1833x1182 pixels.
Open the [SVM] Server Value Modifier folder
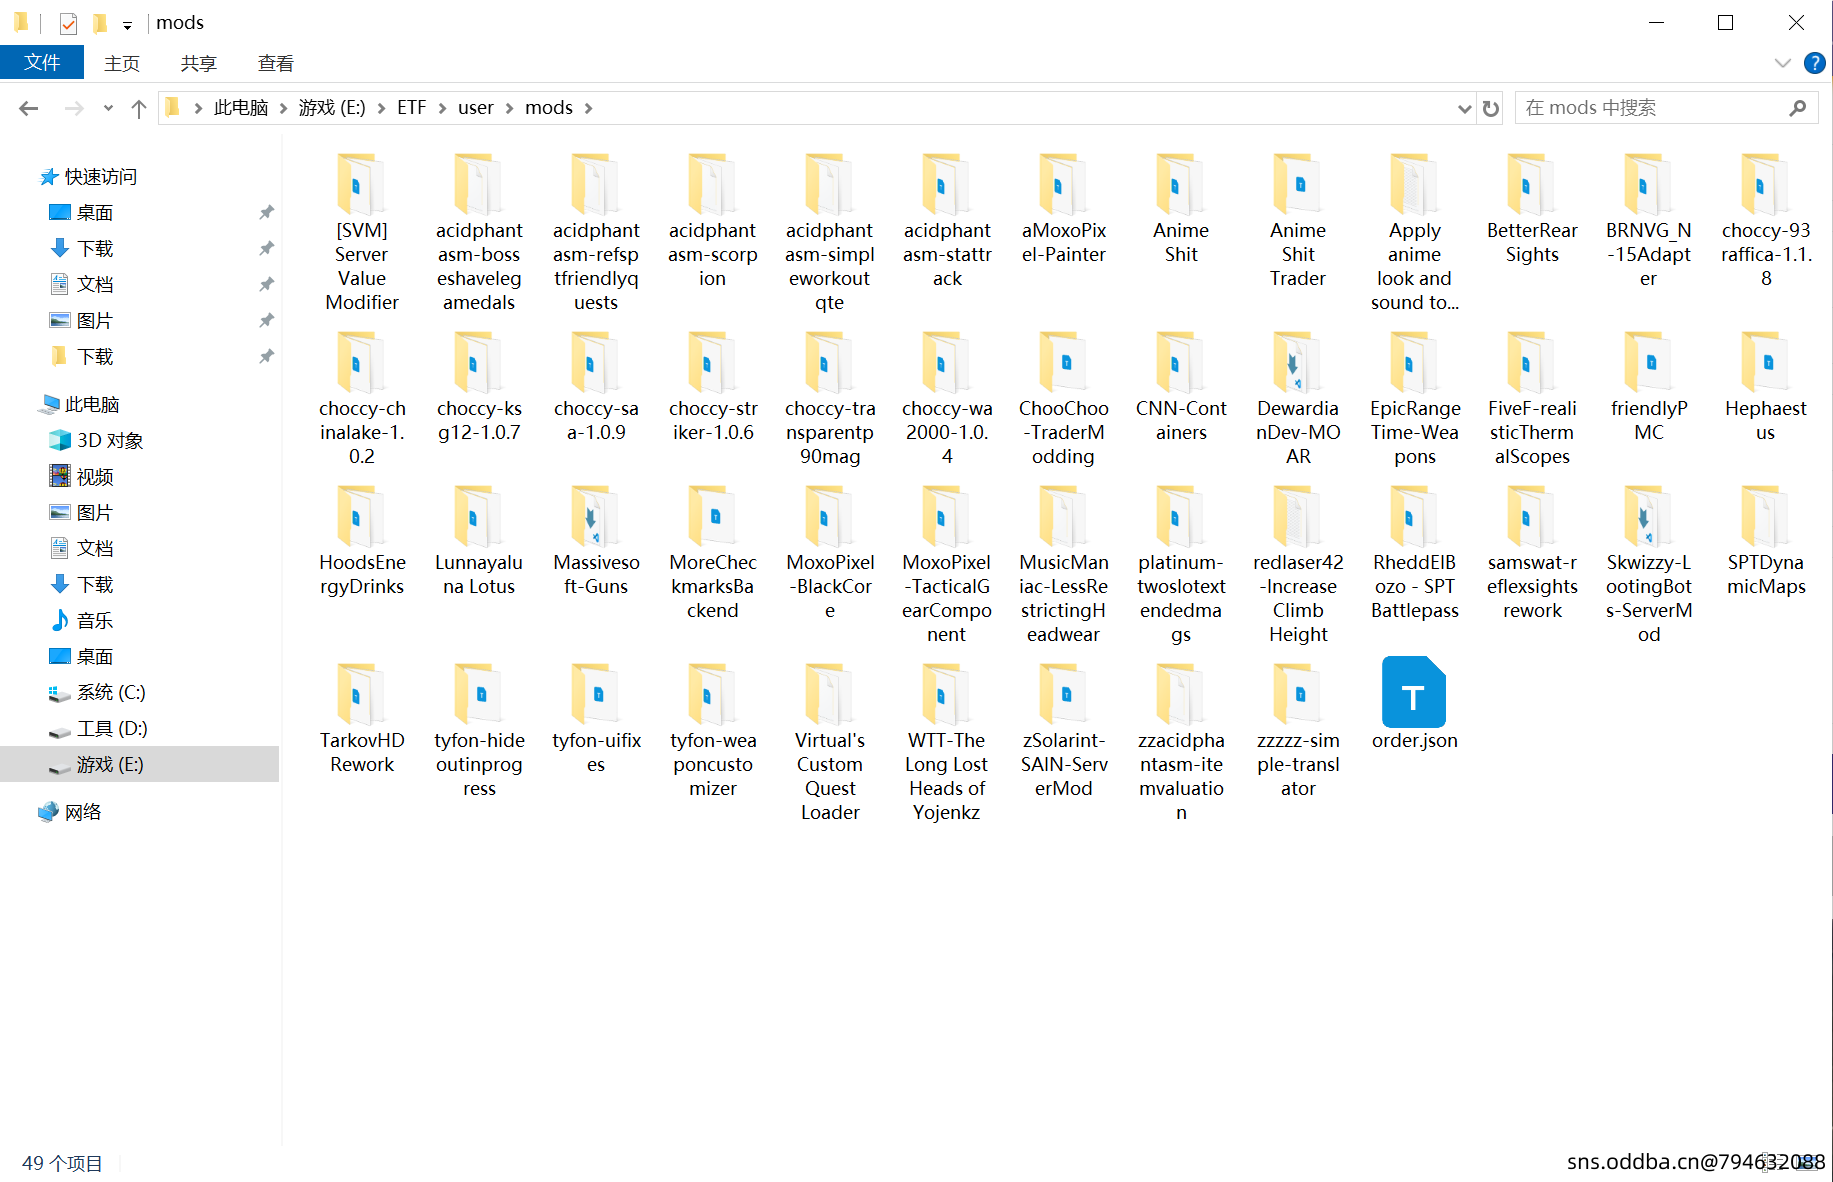coord(362,232)
